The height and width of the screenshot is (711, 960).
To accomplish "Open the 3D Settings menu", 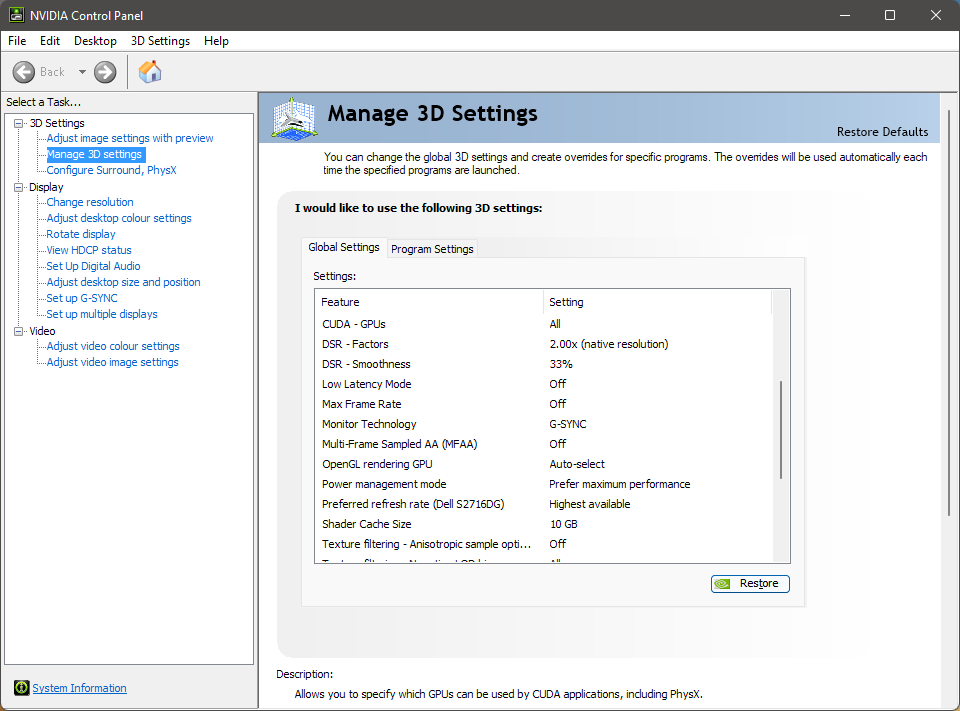I will [160, 41].
